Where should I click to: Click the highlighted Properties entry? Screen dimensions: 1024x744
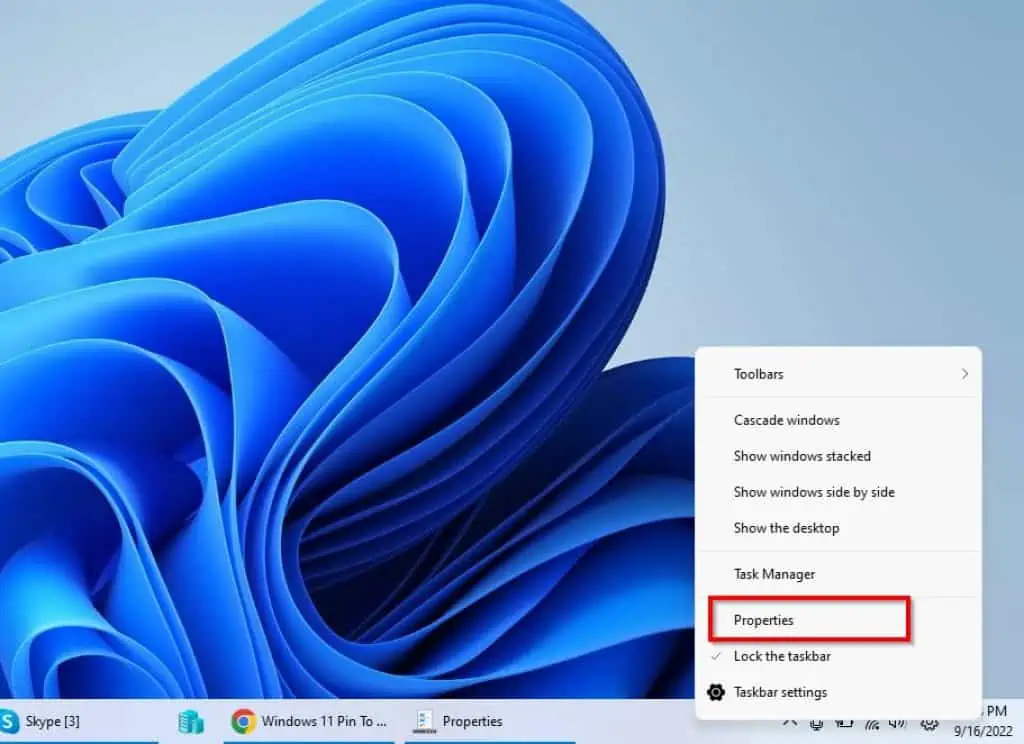[763, 619]
